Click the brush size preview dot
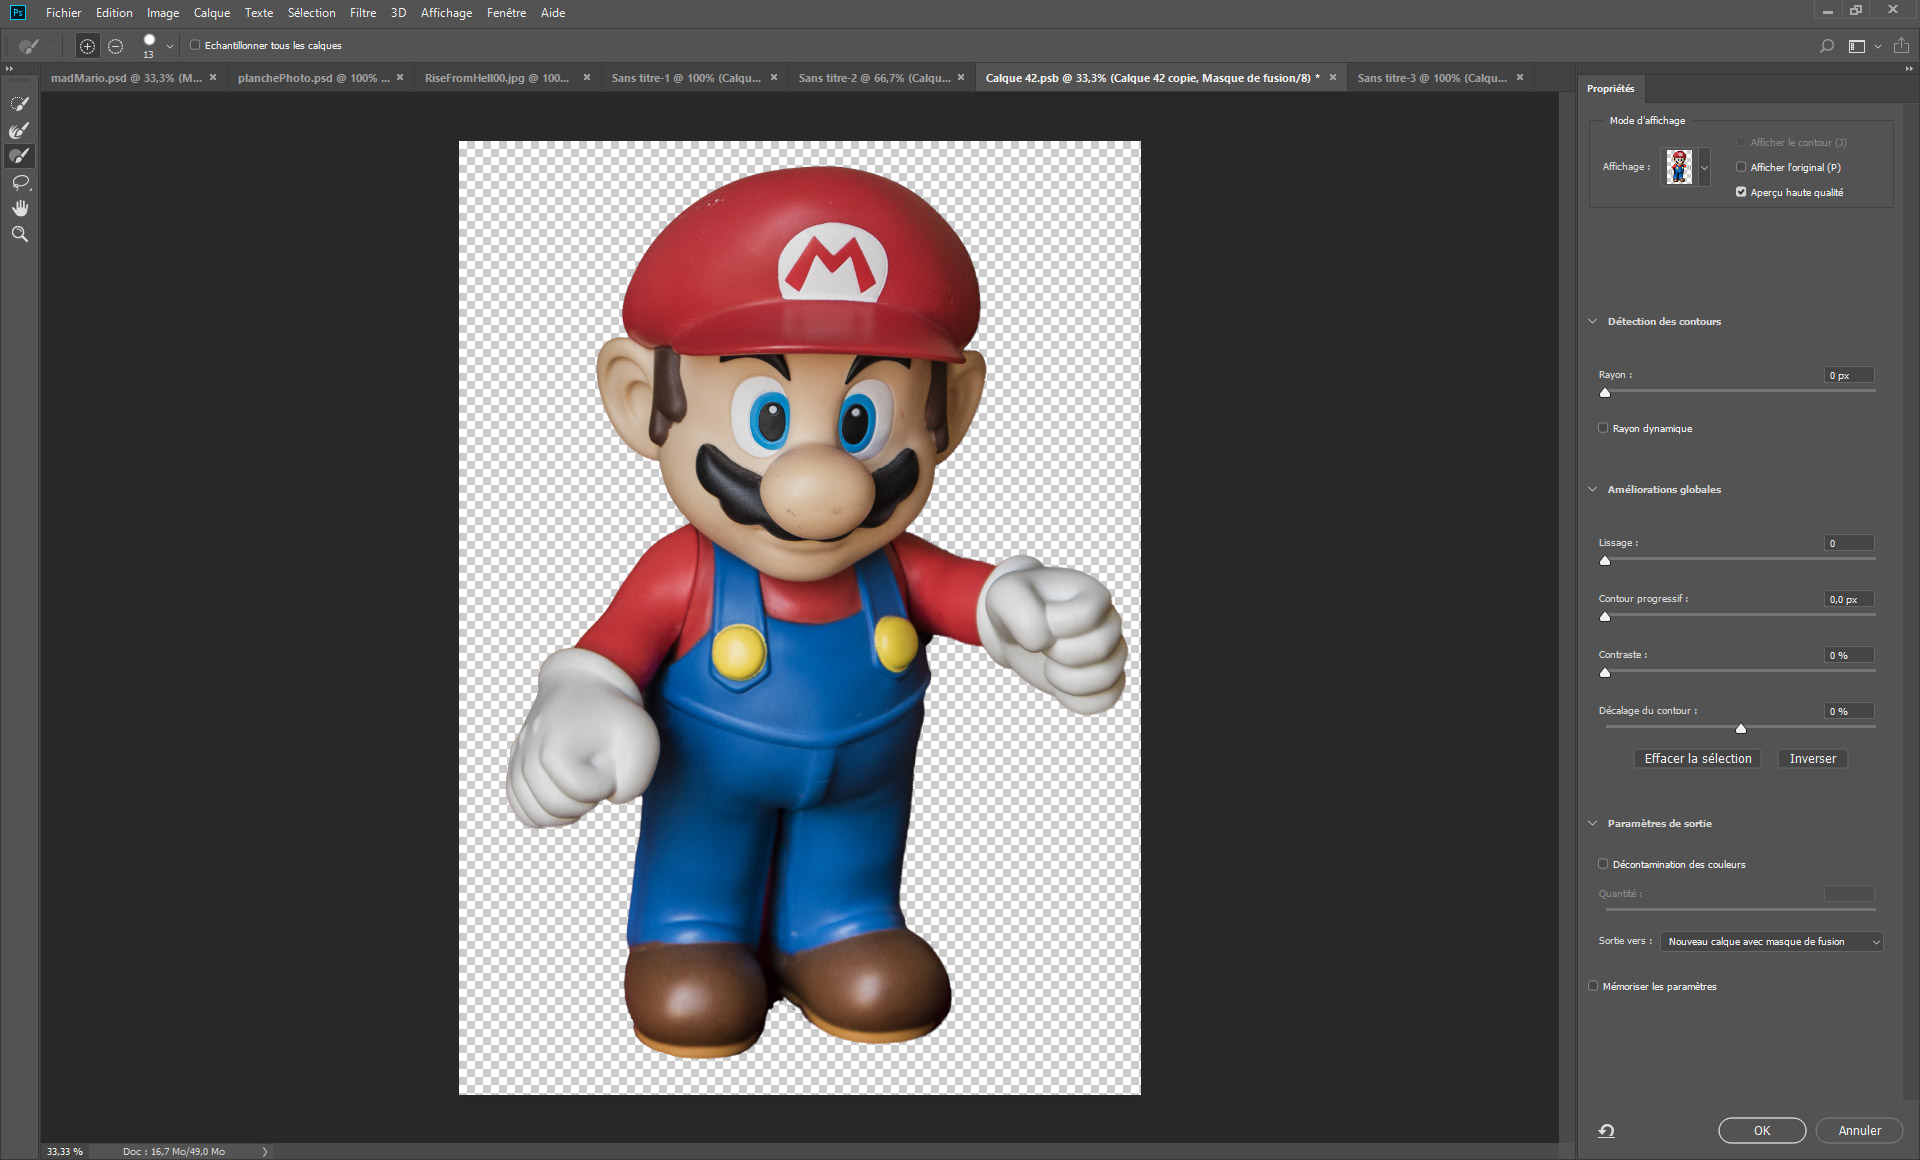The image size is (1920, 1160). 149,41
